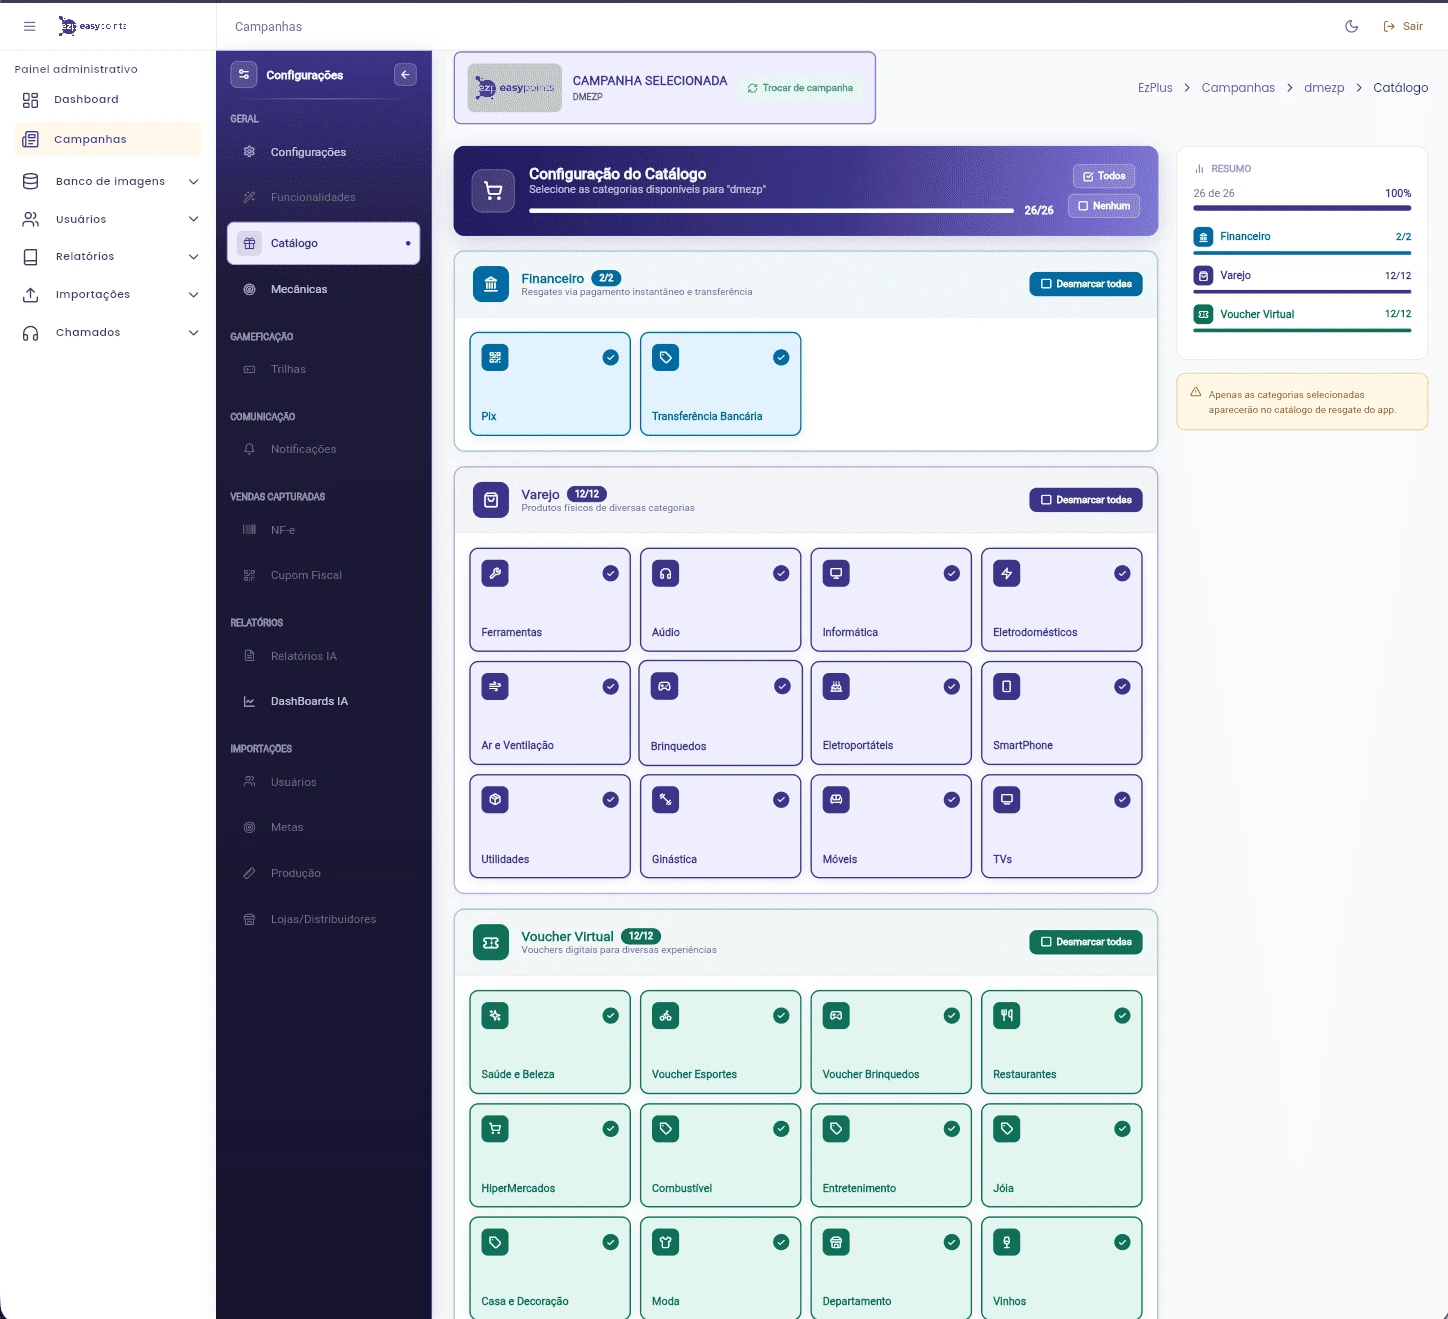This screenshot has width=1448, height=1319.
Task: Click the Campanhas breadcrumb link
Action: [x=1237, y=88]
